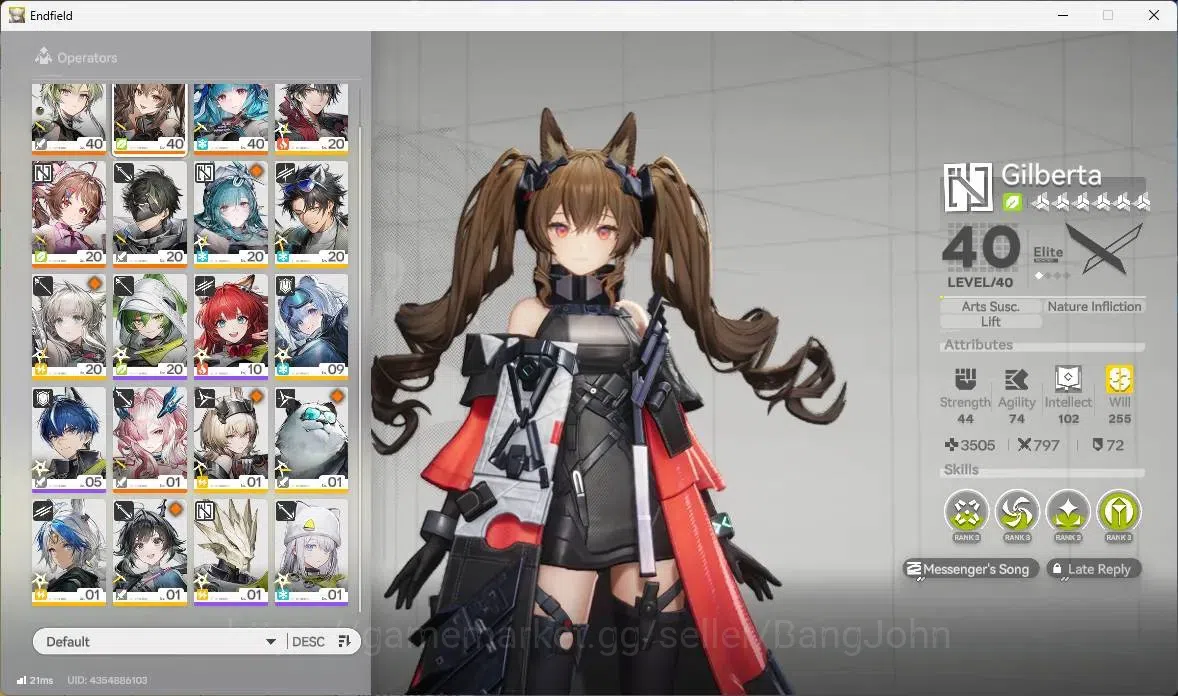
Task: Click the green Nature element leaf icon
Action: [x=1012, y=201]
